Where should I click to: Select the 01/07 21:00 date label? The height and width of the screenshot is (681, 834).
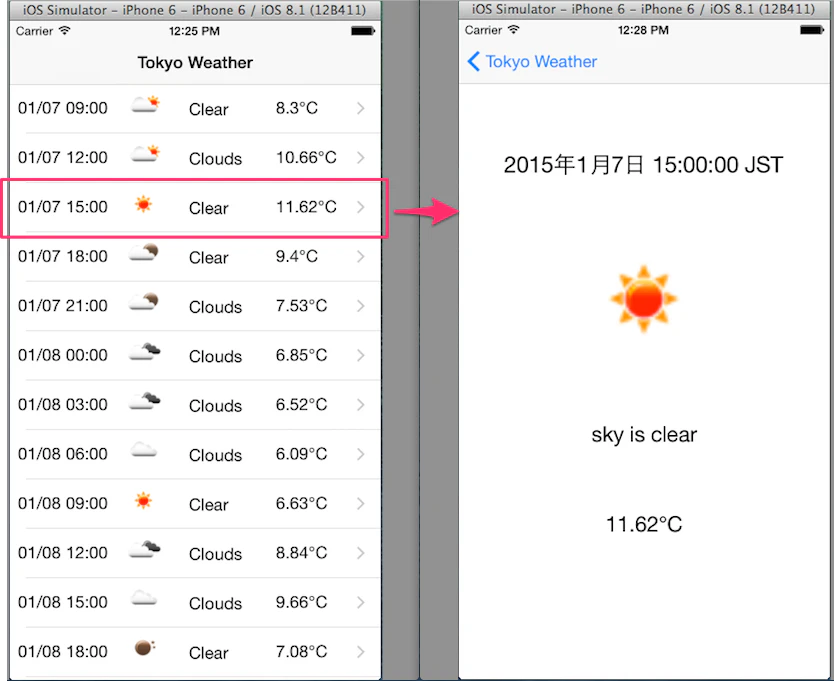63,306
